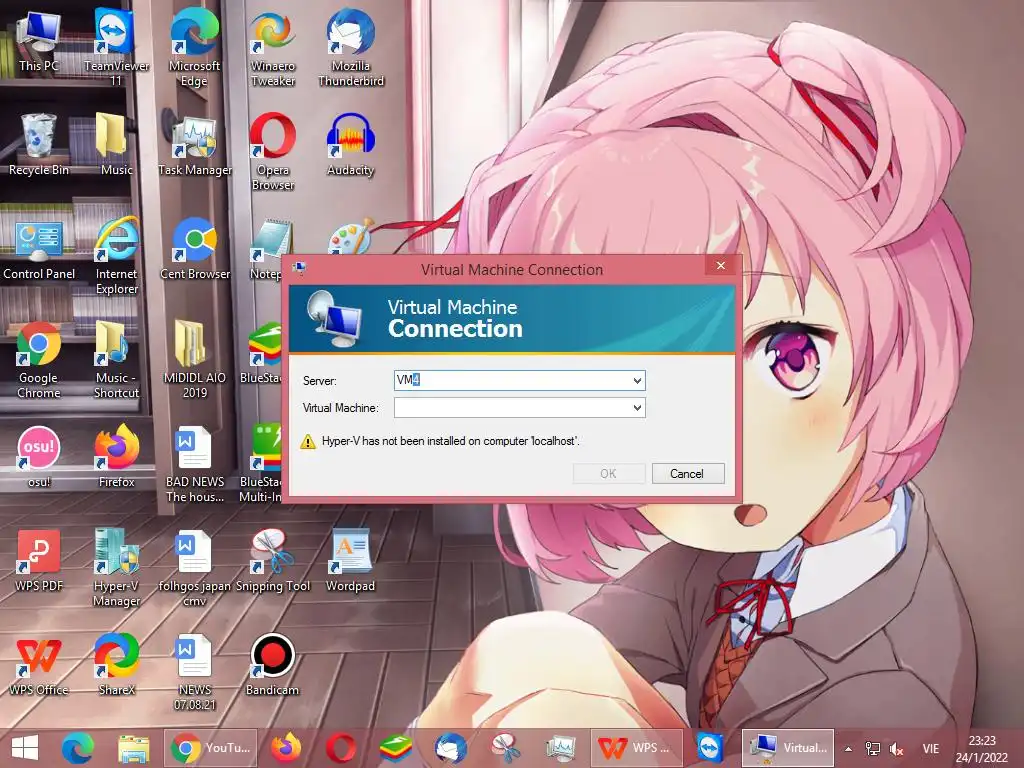
Task: Open osu! desktop shortcut
Action: tap(39, 457)
